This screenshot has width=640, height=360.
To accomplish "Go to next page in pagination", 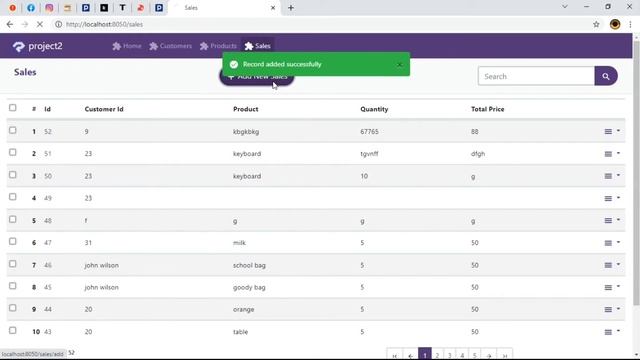I will click(x=489, y=355).
